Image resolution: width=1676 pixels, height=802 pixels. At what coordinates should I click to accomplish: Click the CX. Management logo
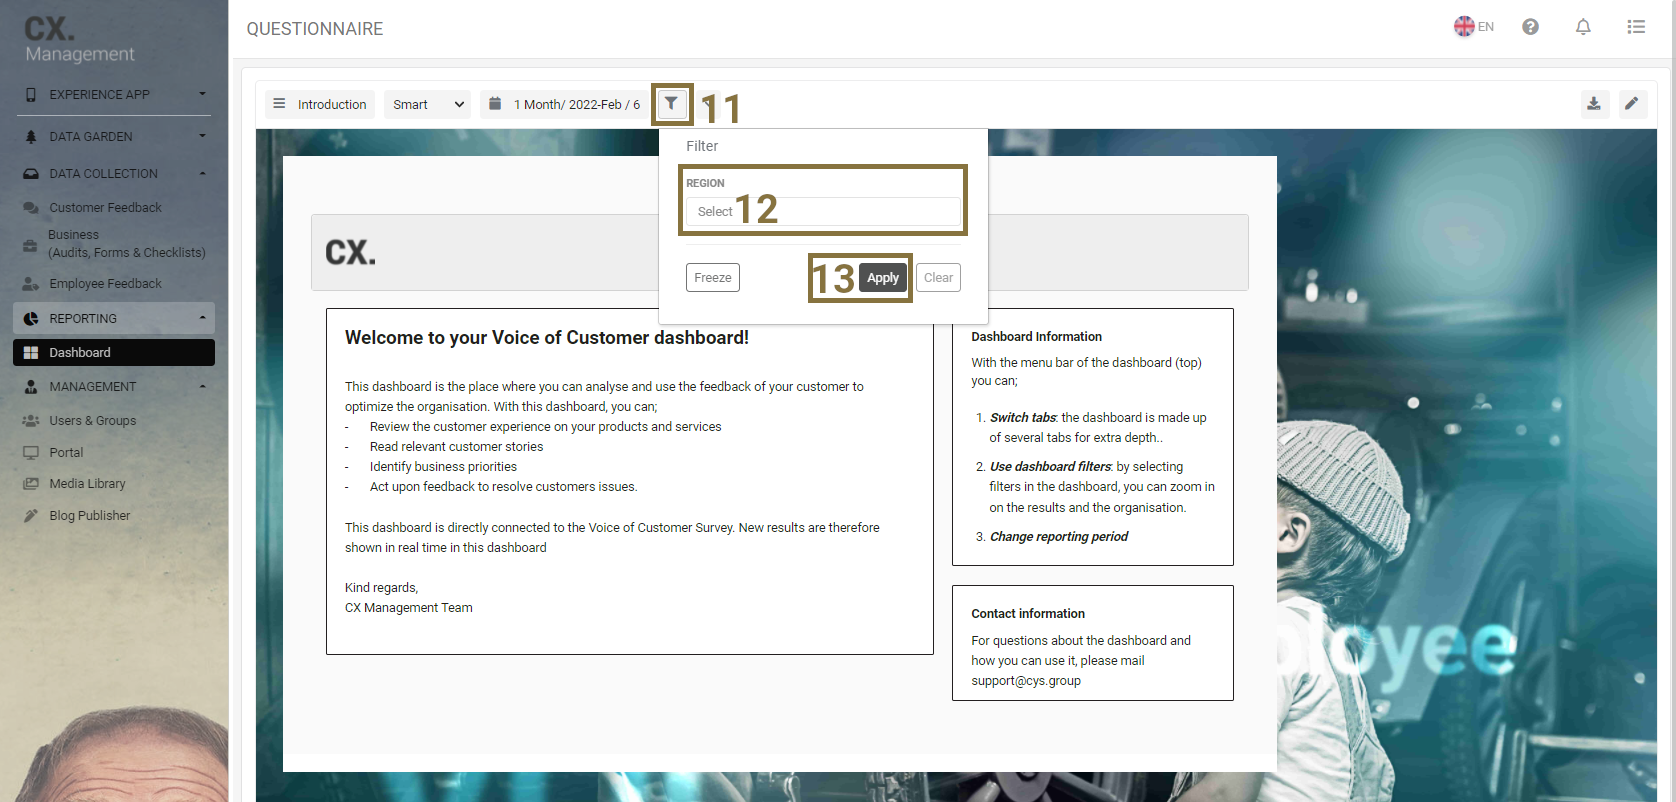(80, 40)
